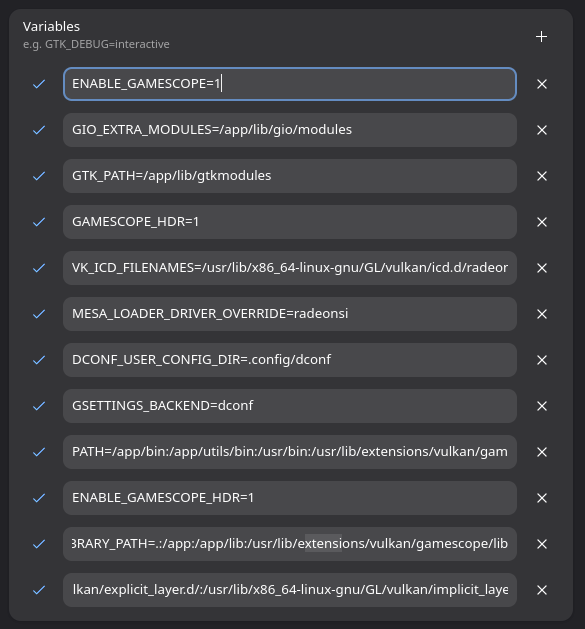Apply checkmark for DCONF_USER_CONFIG_DIR row
The width and height of the screenshot is (585, 629).
(39, 360)
